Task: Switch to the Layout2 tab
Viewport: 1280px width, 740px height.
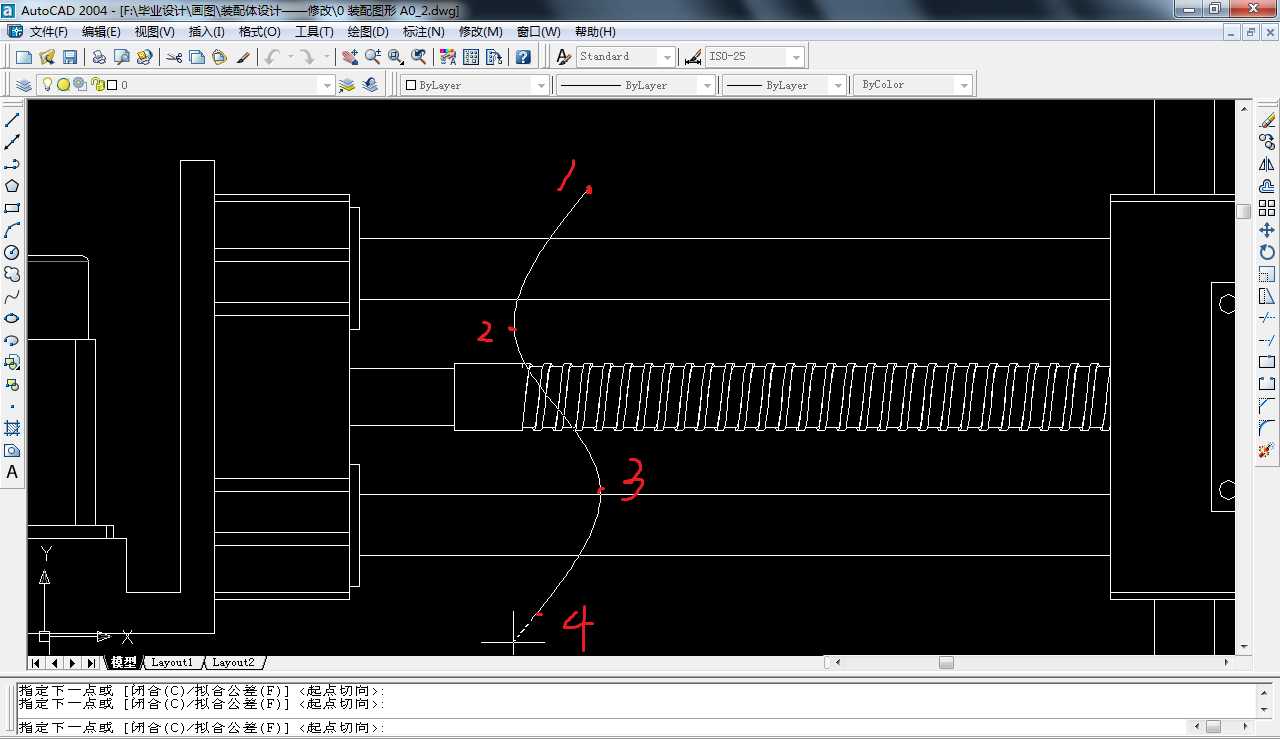Action: click(x=233, y=663)
